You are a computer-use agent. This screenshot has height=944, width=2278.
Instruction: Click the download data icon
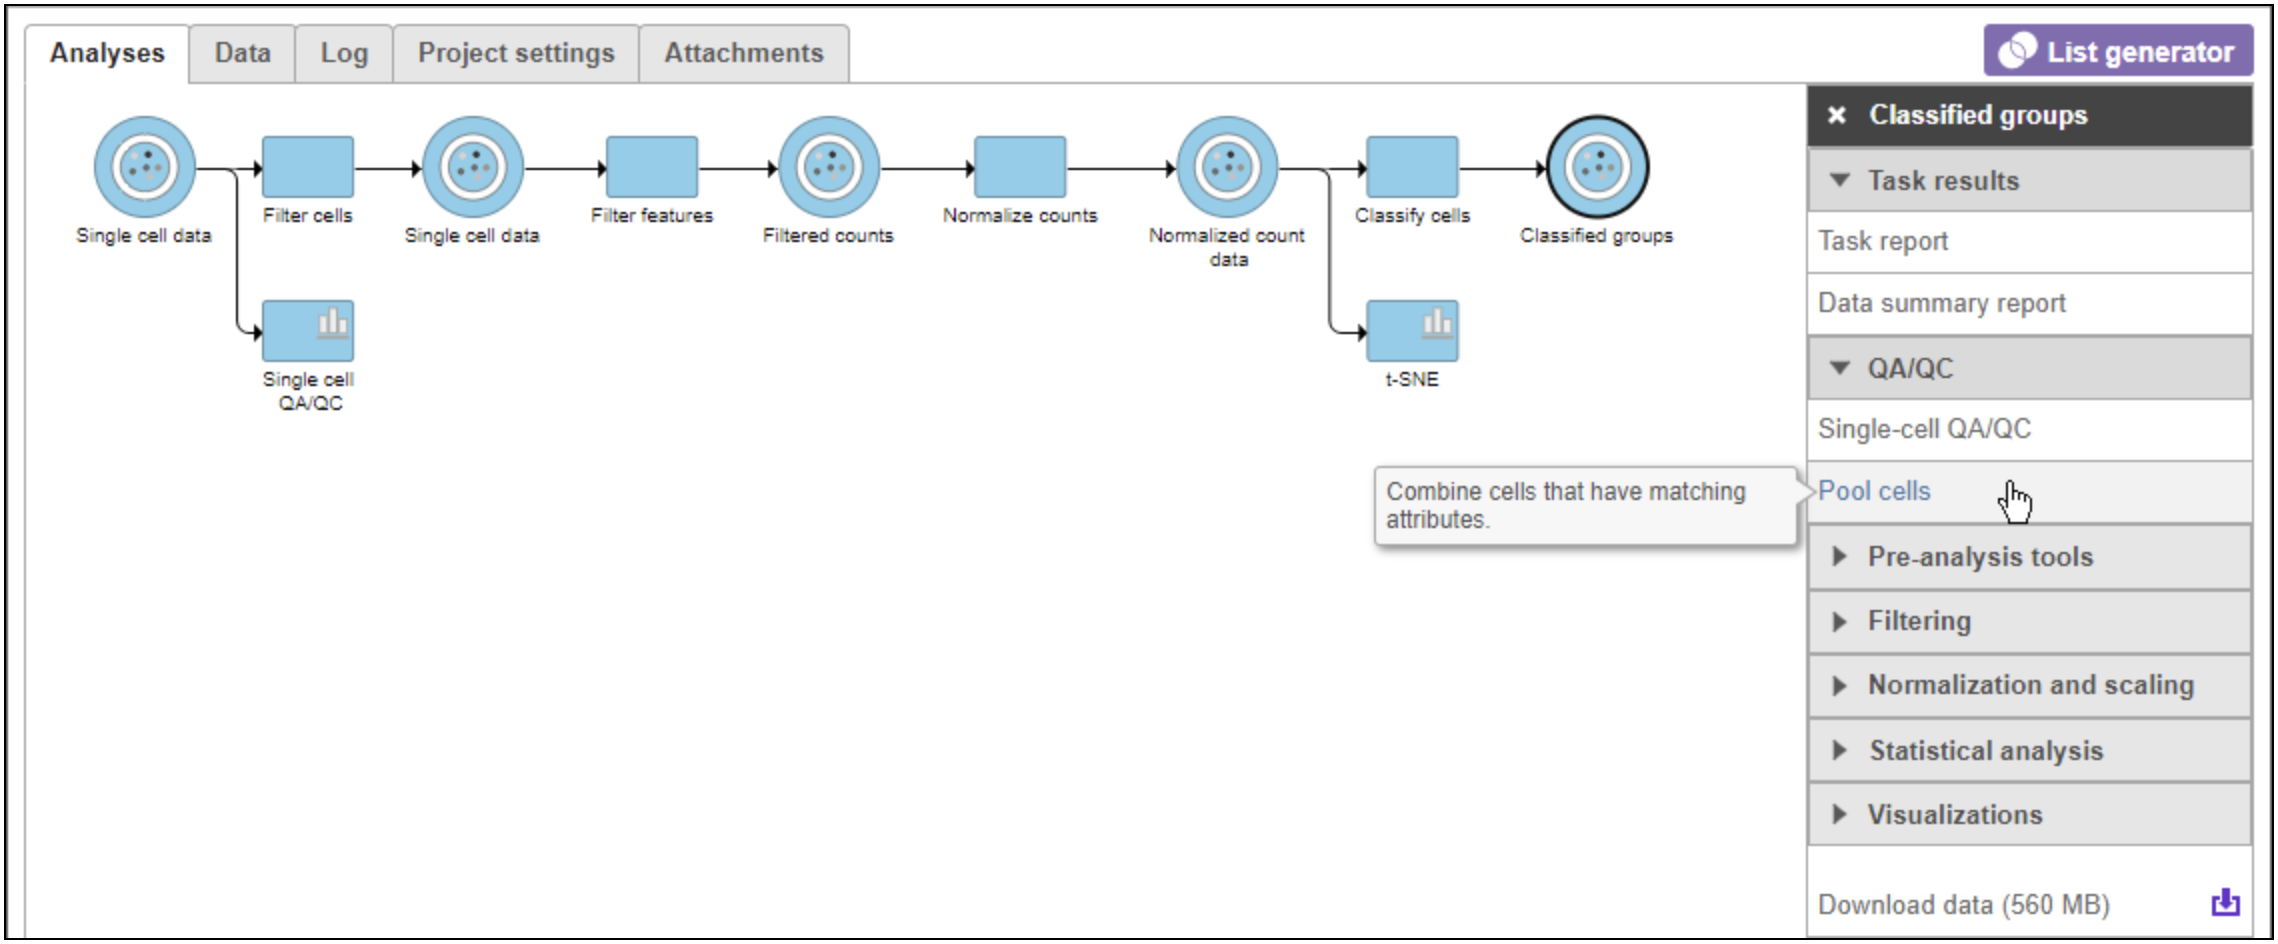point(2225,902)
